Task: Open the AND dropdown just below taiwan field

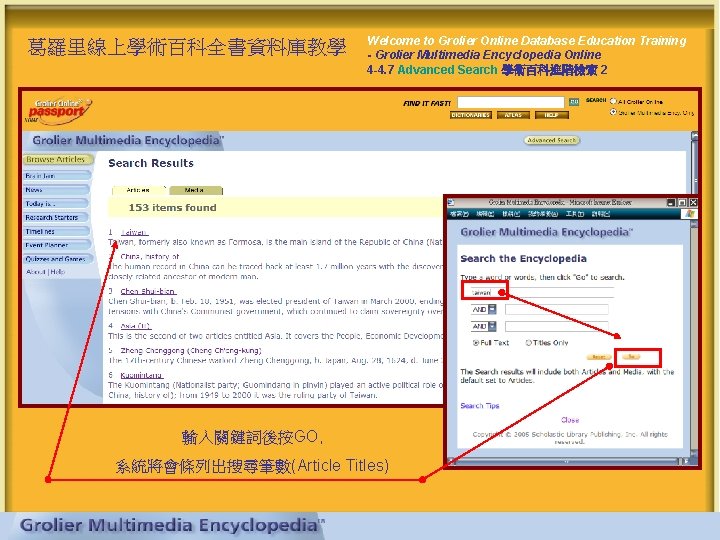Action: click(484, 309)
